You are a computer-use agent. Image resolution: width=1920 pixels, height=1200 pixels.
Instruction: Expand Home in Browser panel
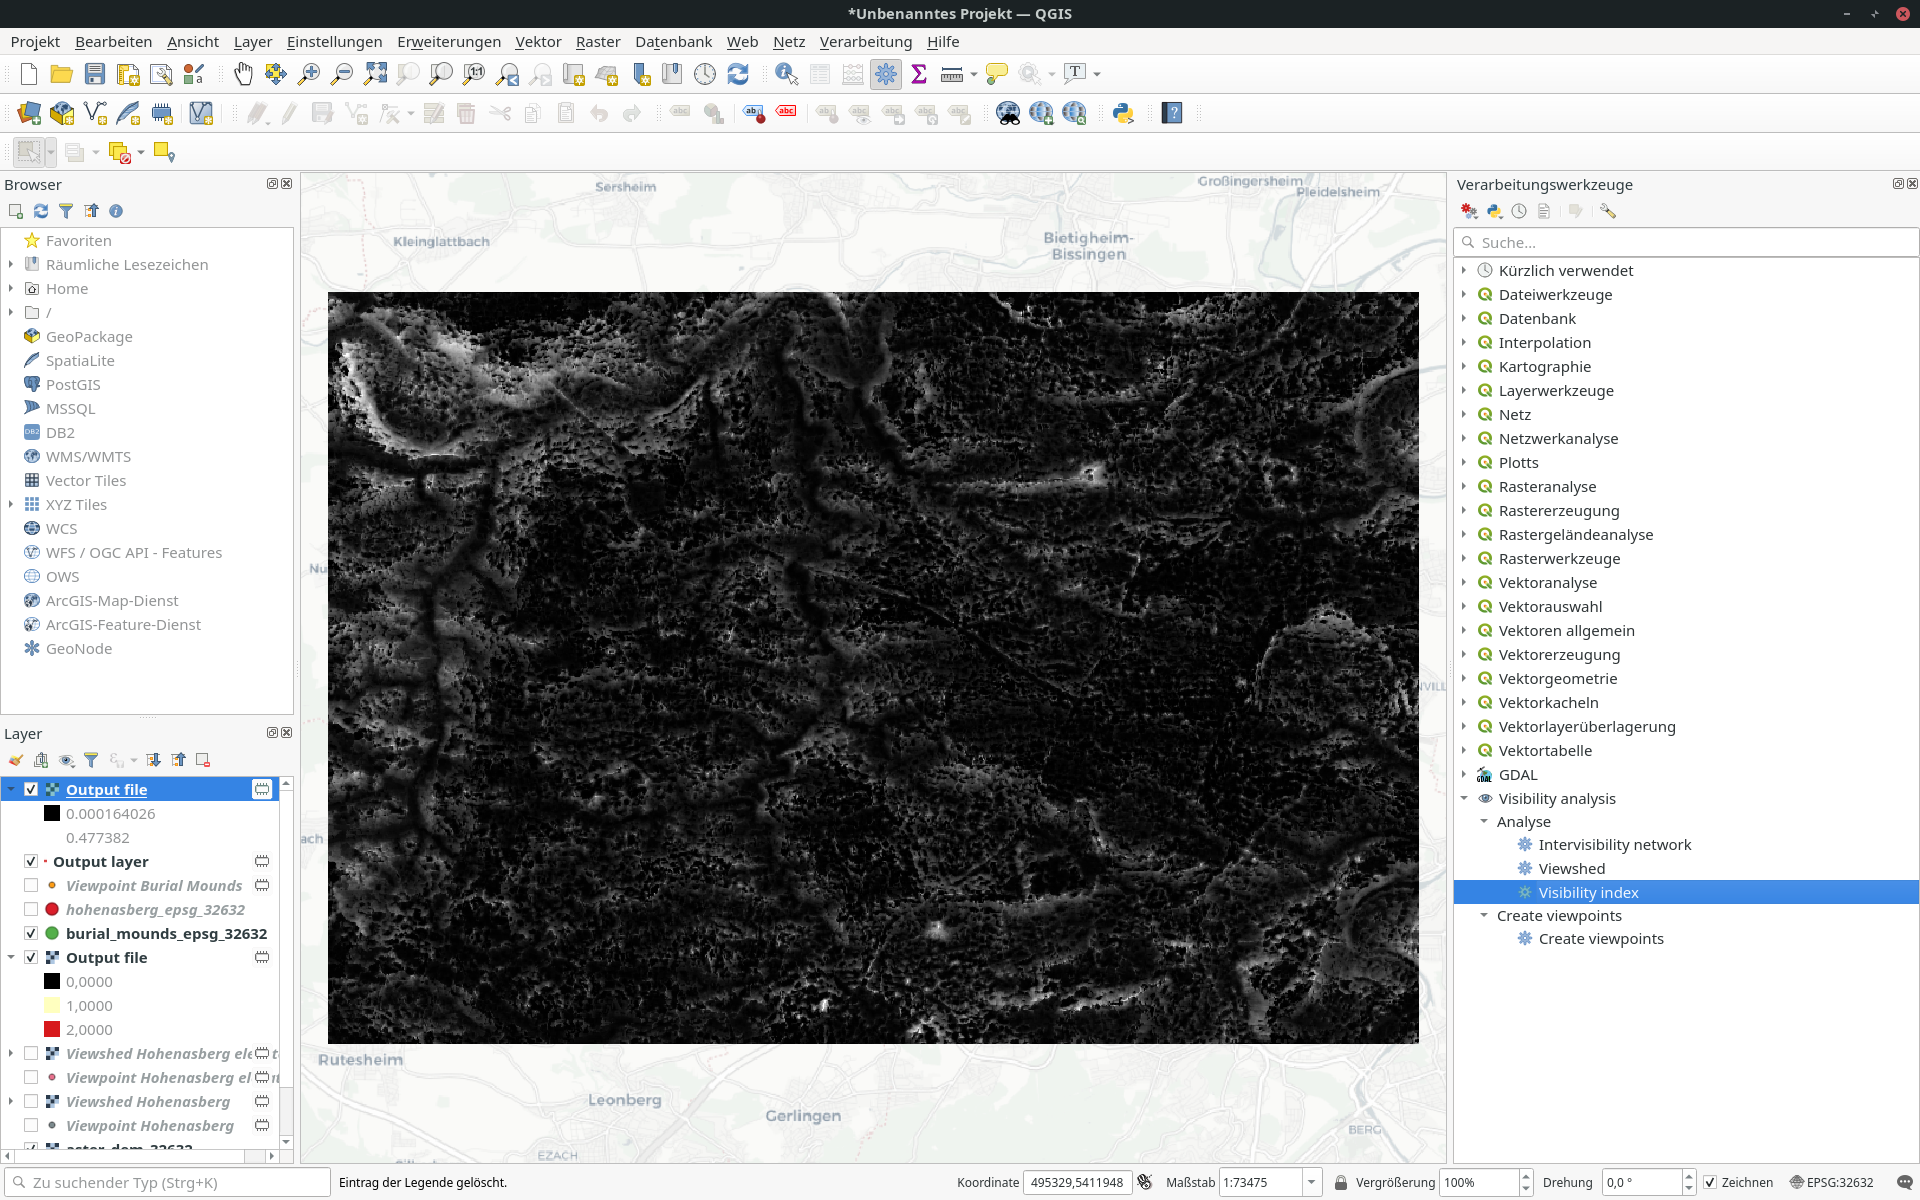pyautogui.click(x=11, y=288)
